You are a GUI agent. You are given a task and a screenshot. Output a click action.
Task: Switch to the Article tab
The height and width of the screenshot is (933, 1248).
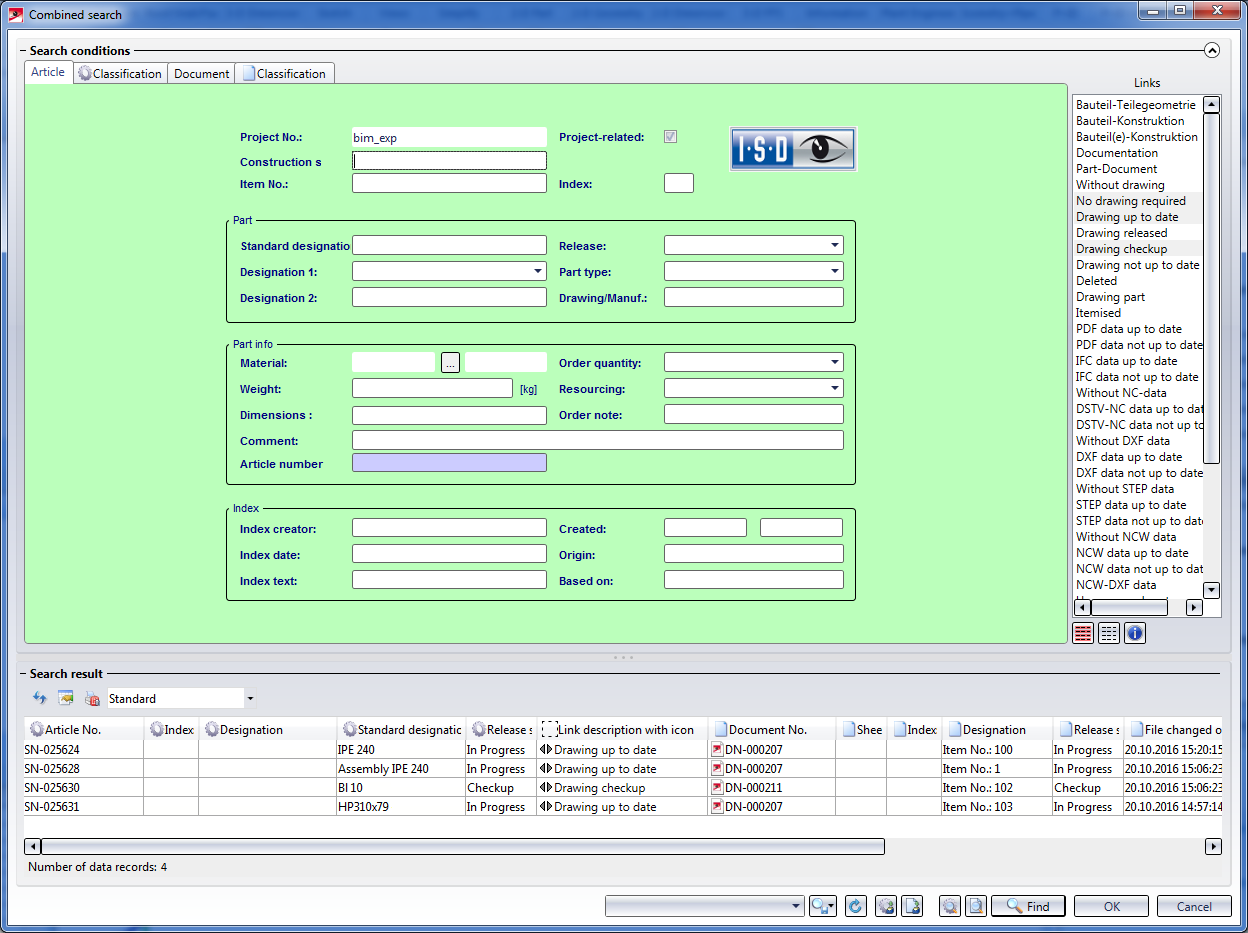click(48, 72)
